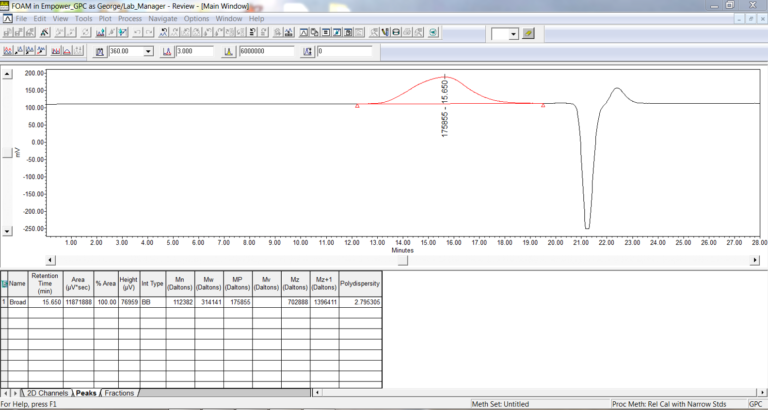768x410 pixels.
Task: Click the Minimum Area icon beside 6000000
Action: [229, 51]
